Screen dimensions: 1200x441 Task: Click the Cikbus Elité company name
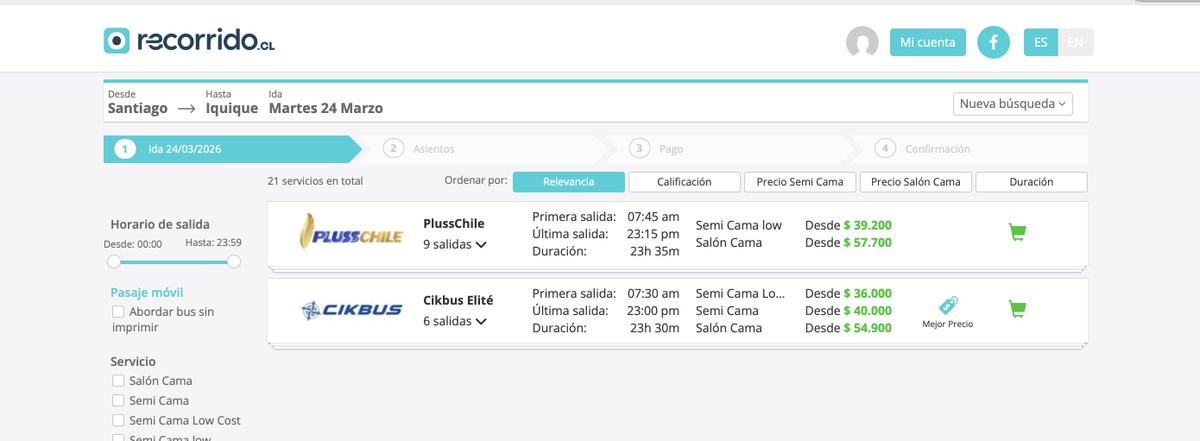coord(458,300)
